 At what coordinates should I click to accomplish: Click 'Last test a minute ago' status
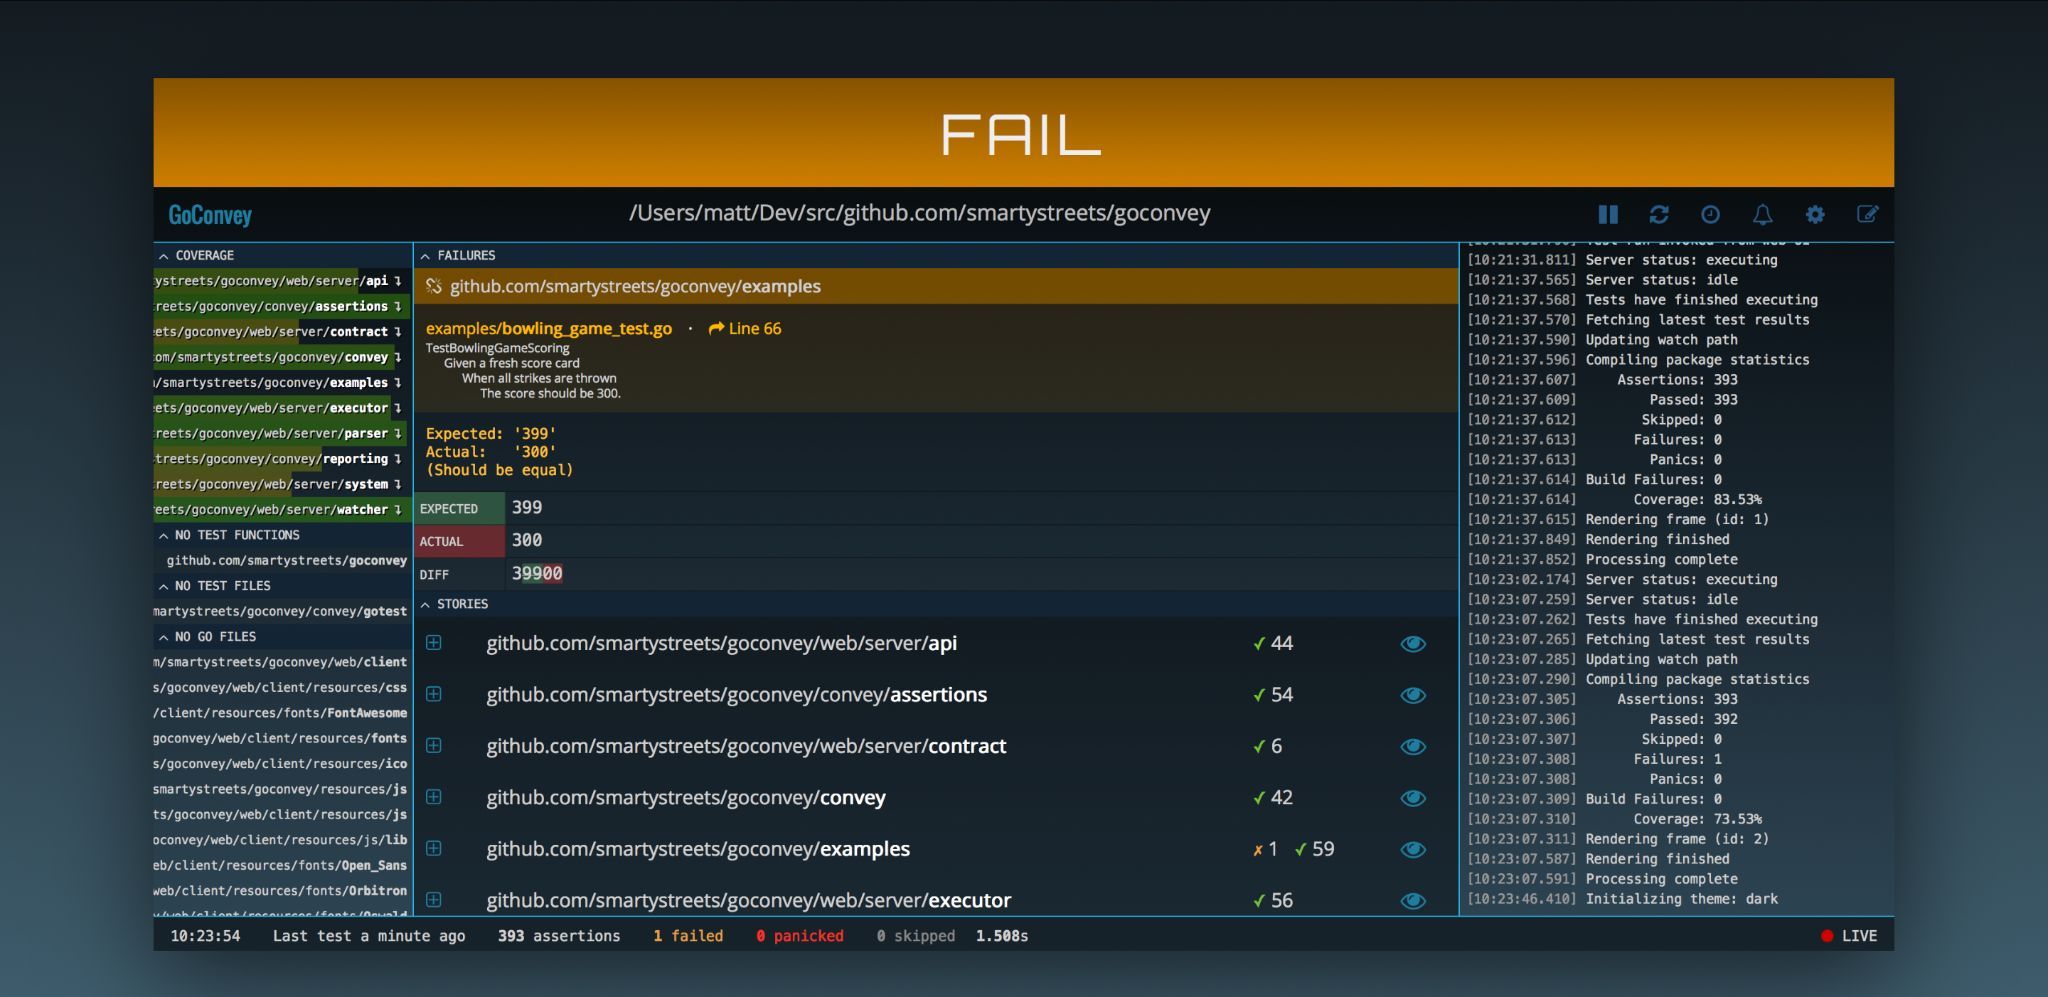[x=369, y=936]
